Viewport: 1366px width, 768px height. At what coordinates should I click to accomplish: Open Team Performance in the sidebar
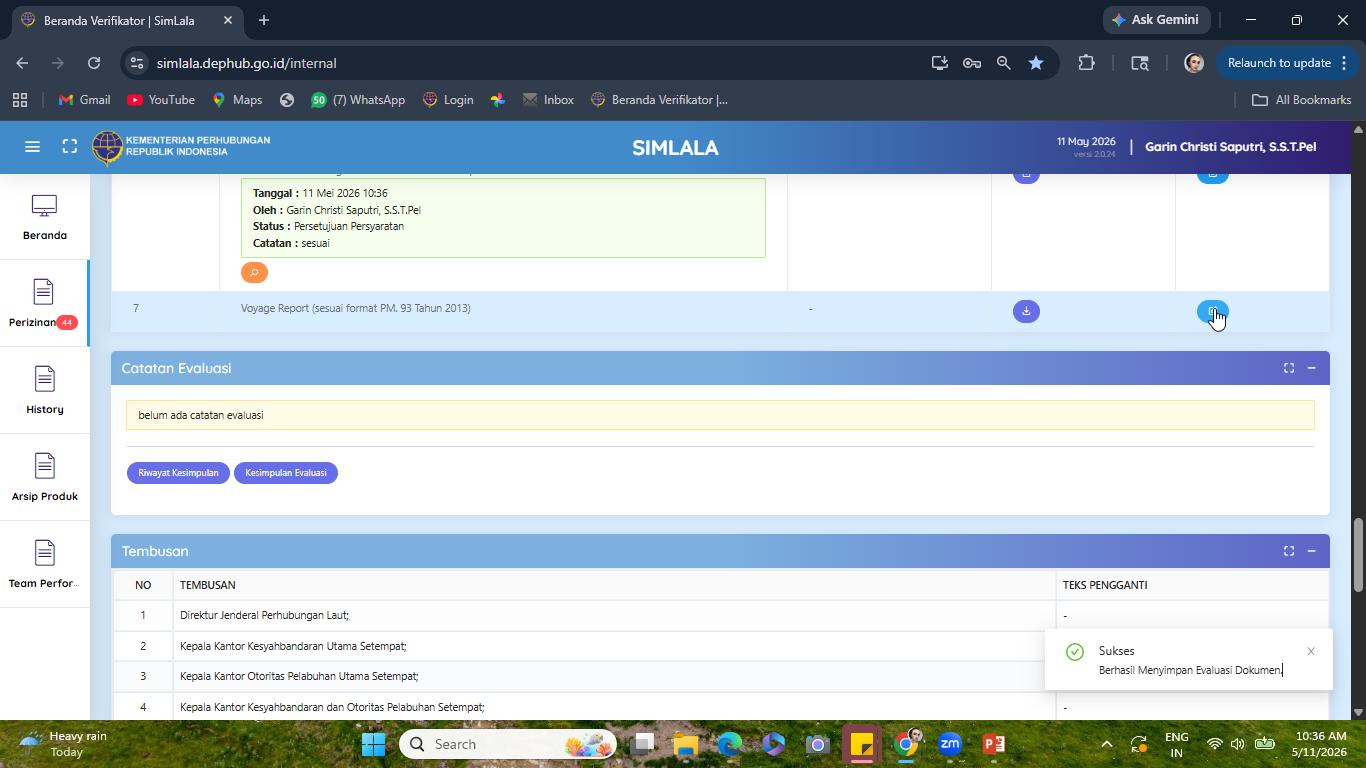tap(44, 565)
